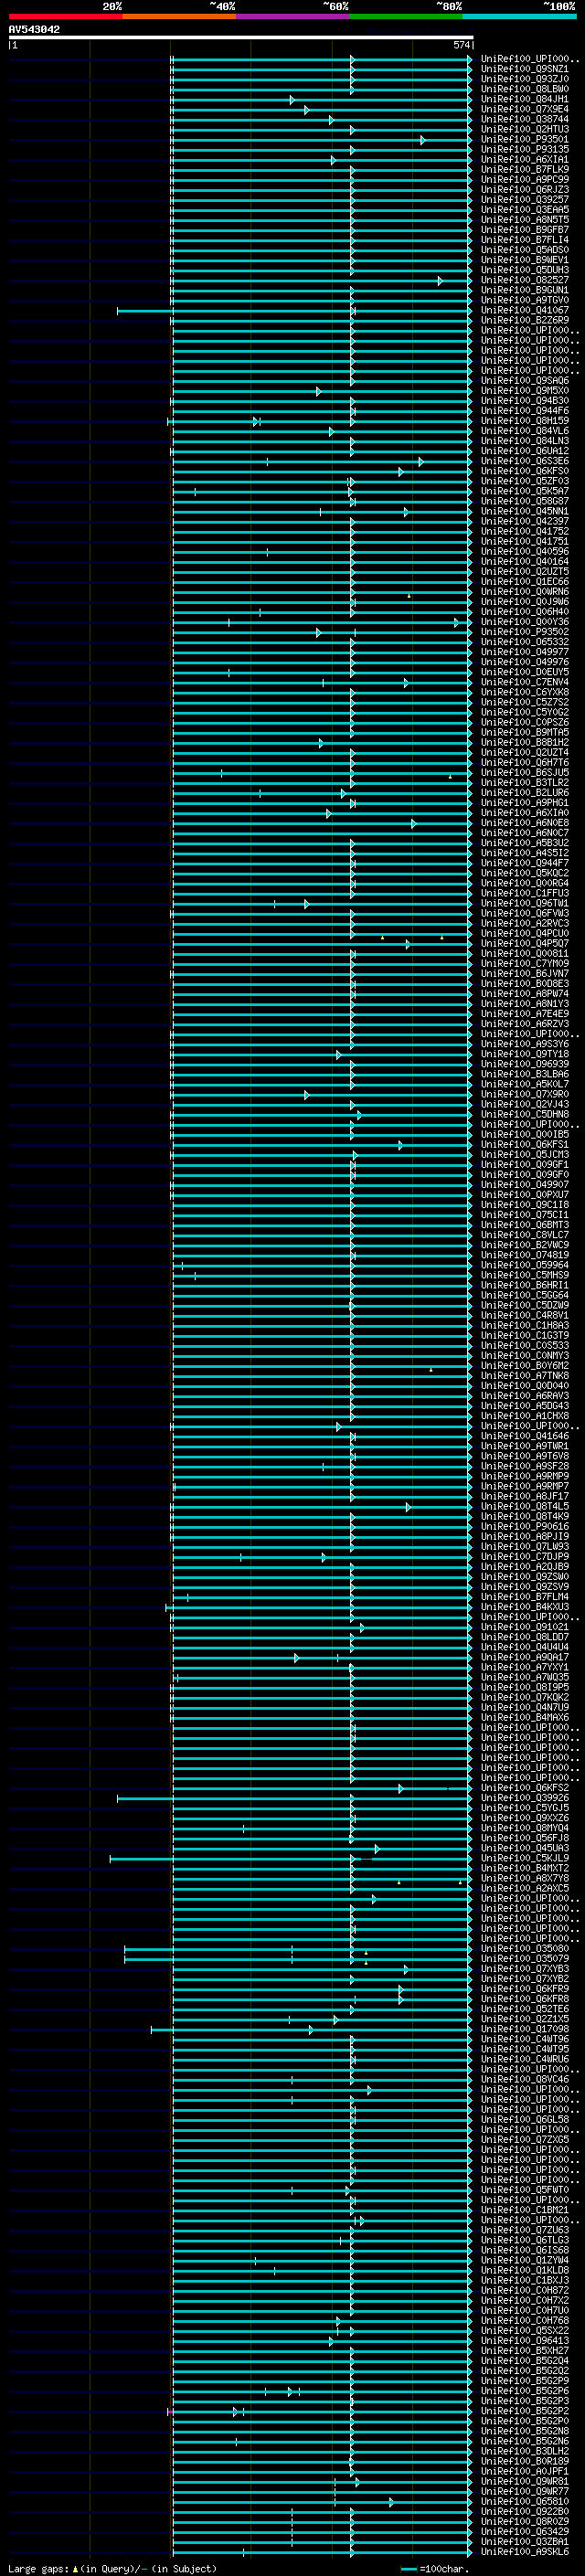Select the UniRef100_Q6KFS1 label
The height and width of the screenshot is (2576, 585).
coord(524,1144)
